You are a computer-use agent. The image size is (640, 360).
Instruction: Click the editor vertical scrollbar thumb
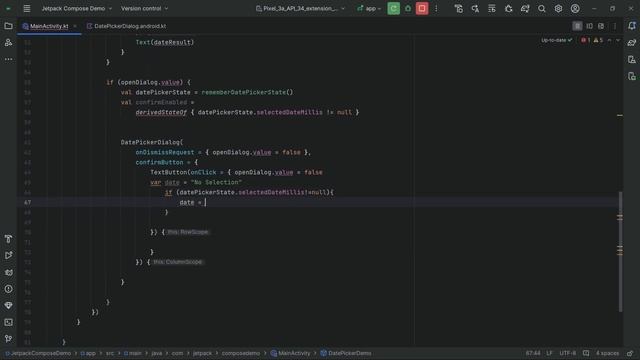pyautogui.click(x=620, y=251)
